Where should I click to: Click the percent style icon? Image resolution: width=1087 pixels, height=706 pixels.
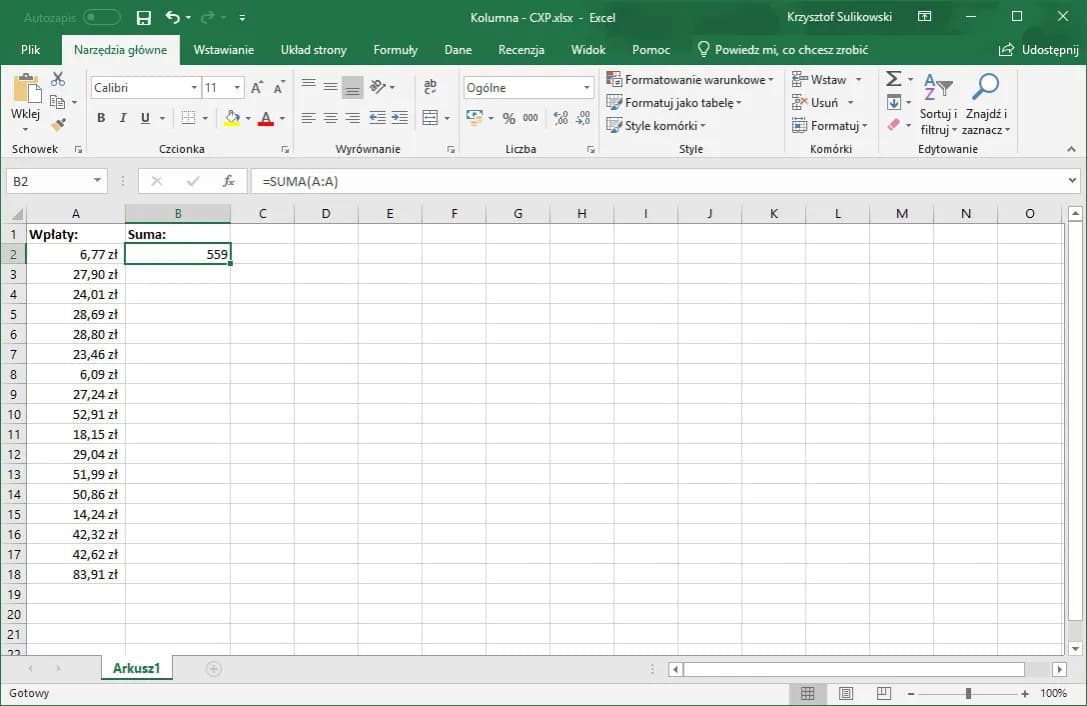(509, 118)
